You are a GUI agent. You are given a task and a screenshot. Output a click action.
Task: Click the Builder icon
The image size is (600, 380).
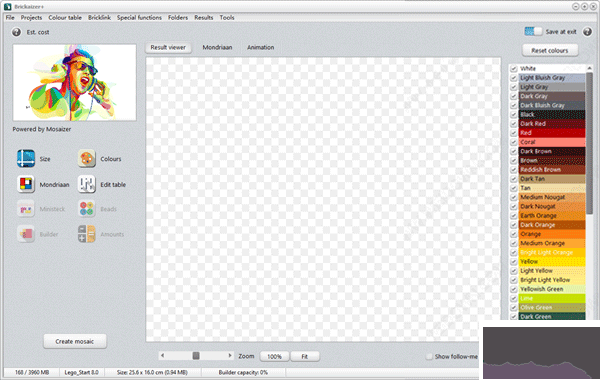coord(26,234)
